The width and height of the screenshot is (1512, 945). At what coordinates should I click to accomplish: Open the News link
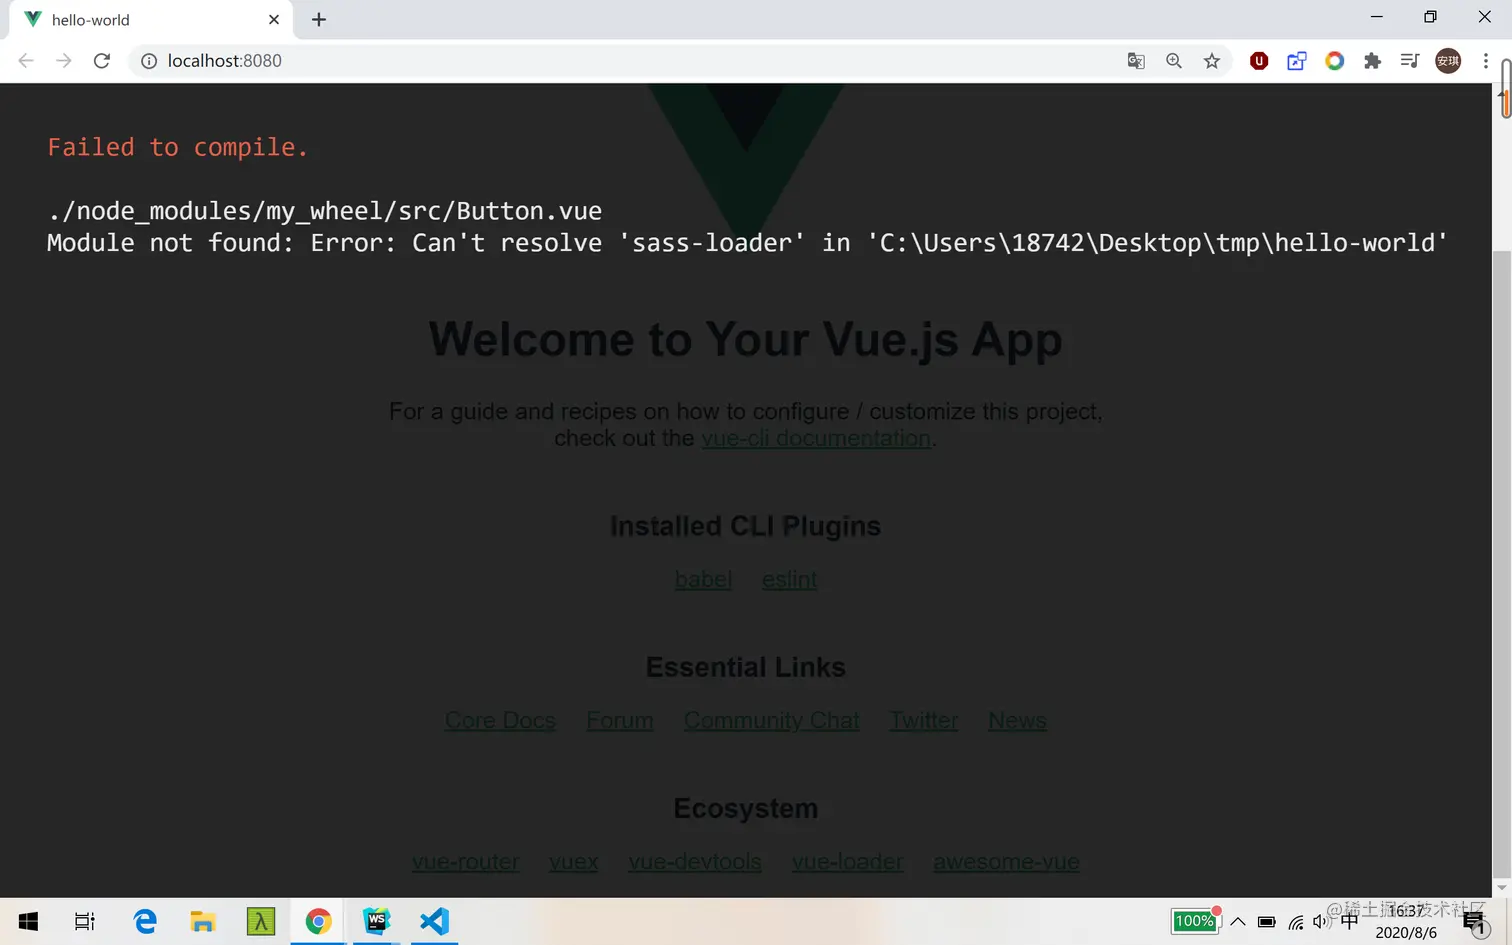1017,721
